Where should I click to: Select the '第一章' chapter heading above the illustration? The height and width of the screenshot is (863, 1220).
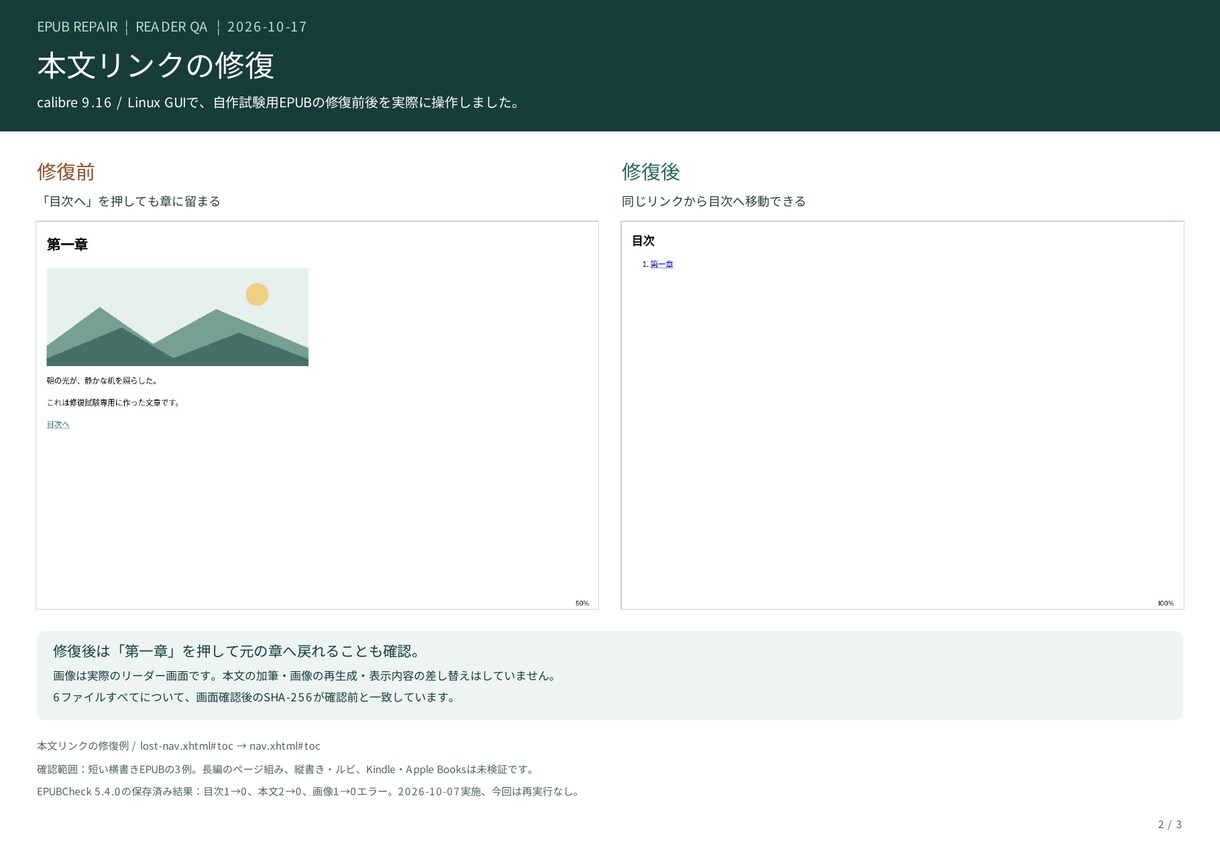click(x=67, y=244)
